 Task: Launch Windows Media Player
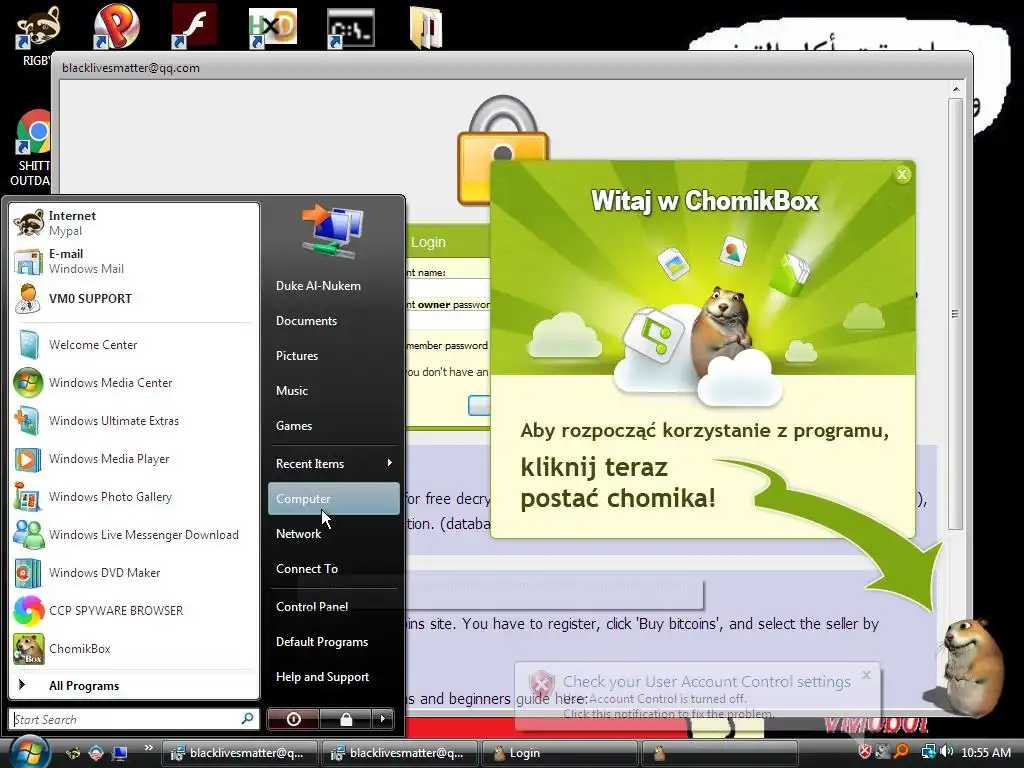coord(134,458)
